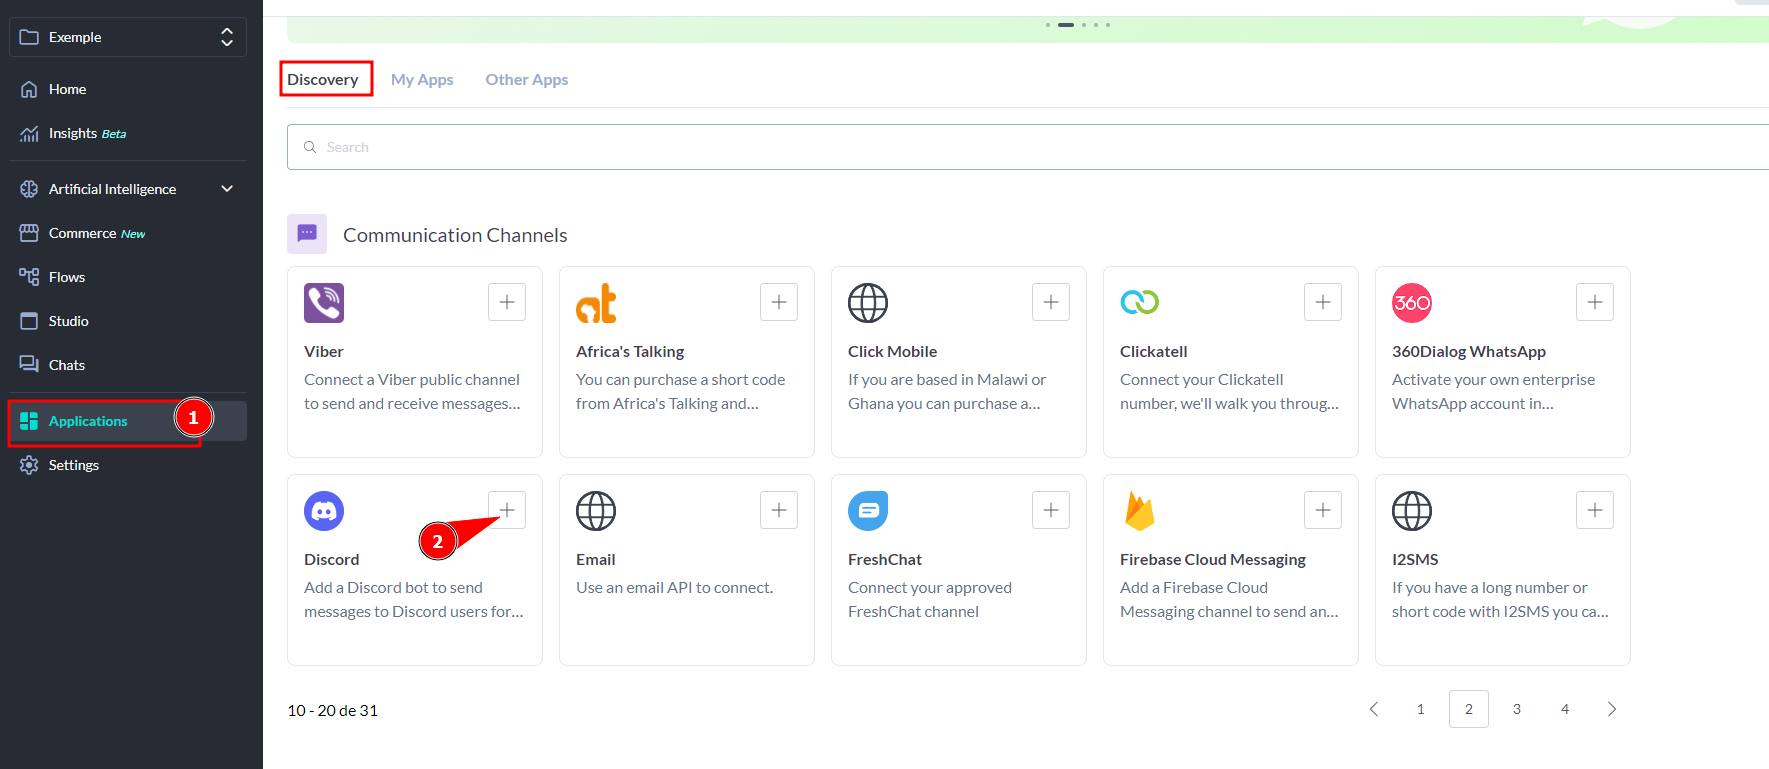Image resolution: width=1769 pixels, height=769 pixels.
Task: Open Flows in the sidebar
Action: point(128,277)
